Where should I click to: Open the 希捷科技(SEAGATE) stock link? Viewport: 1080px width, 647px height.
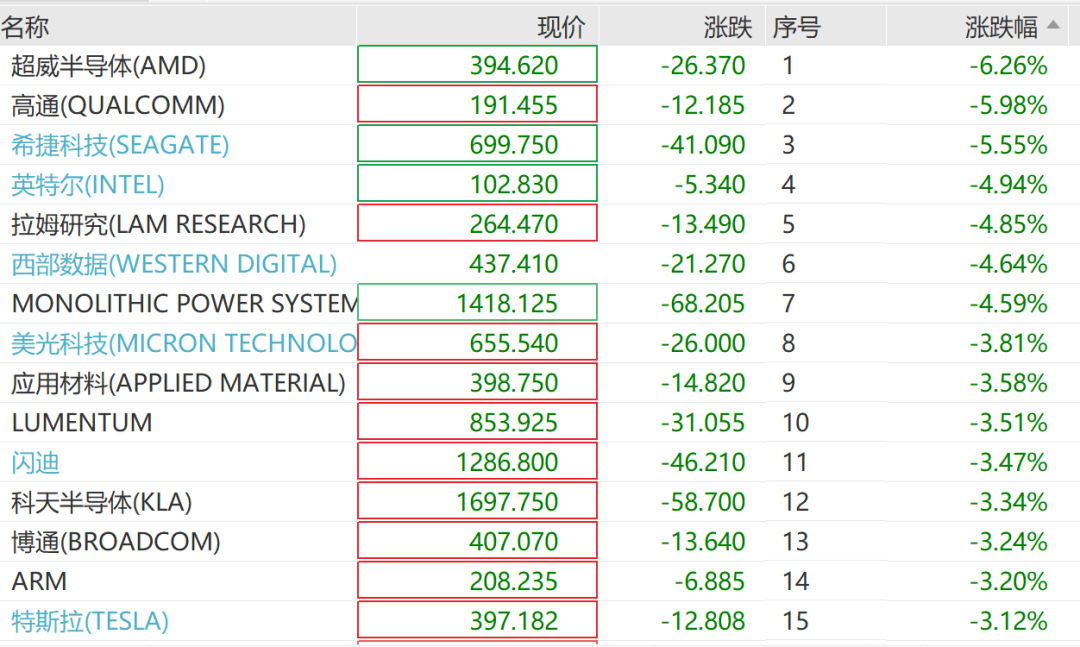coord(120,145)
